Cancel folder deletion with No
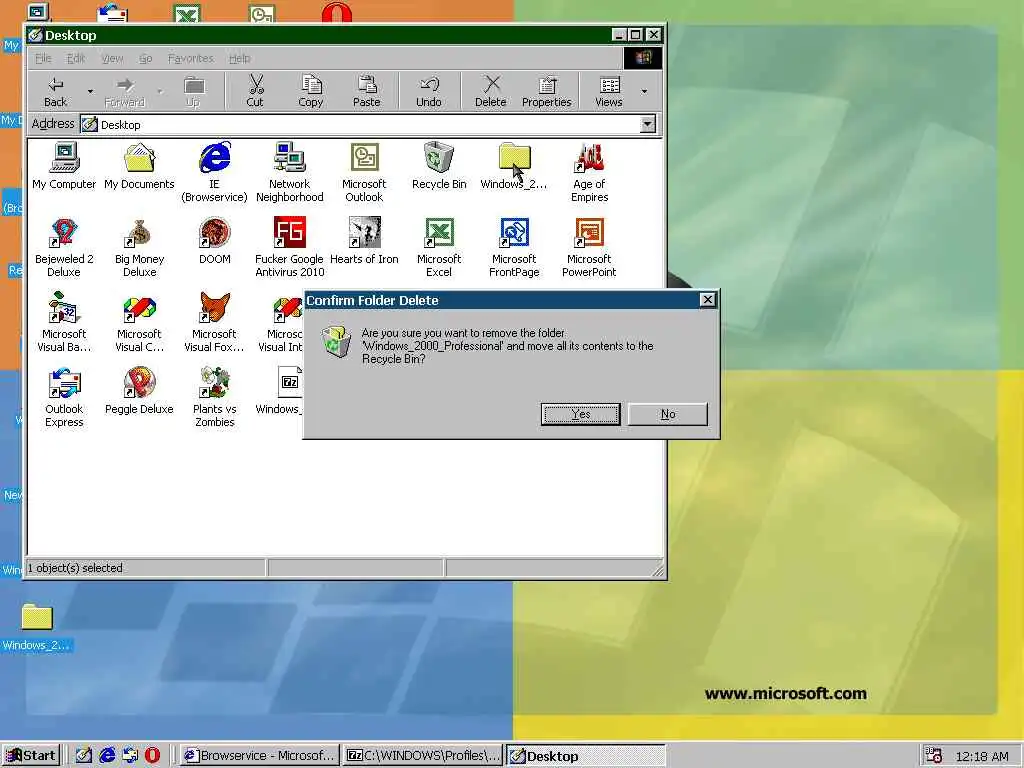 [667, 414]
